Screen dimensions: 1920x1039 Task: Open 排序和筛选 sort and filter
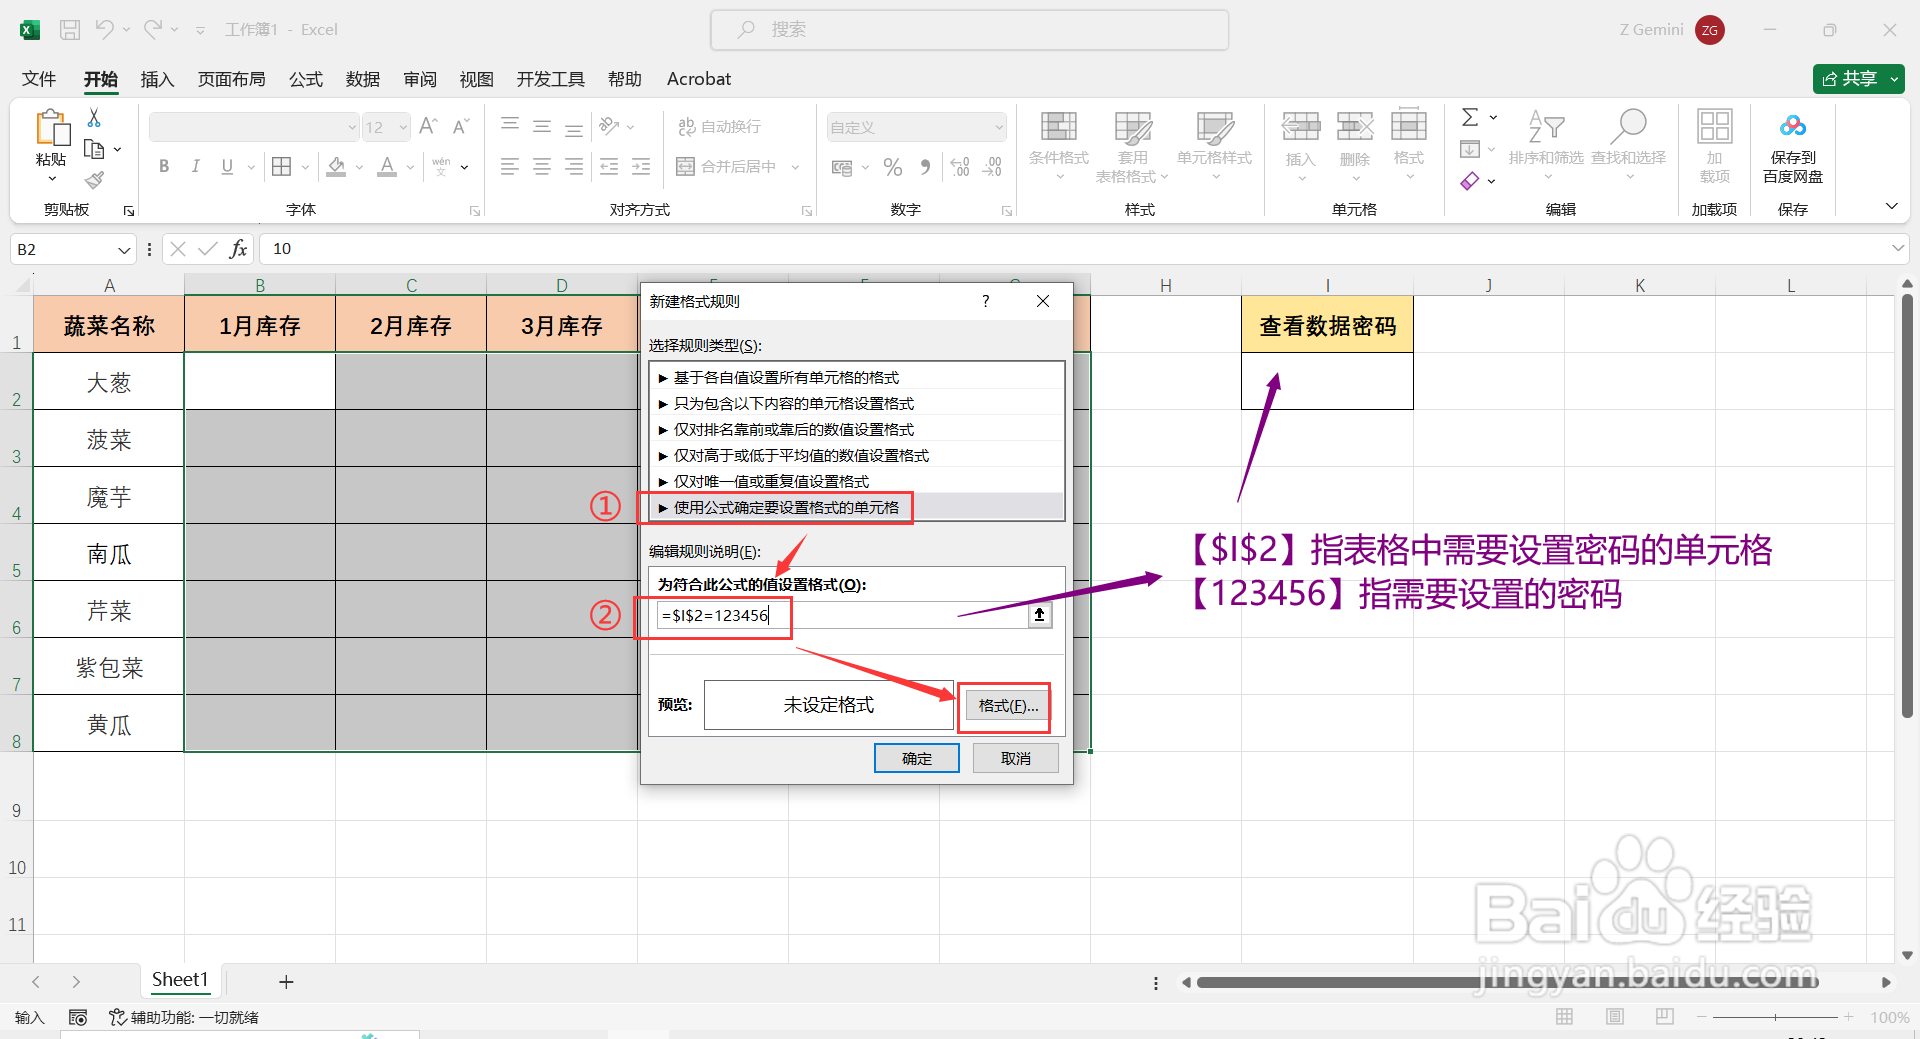click(1546, 146)
